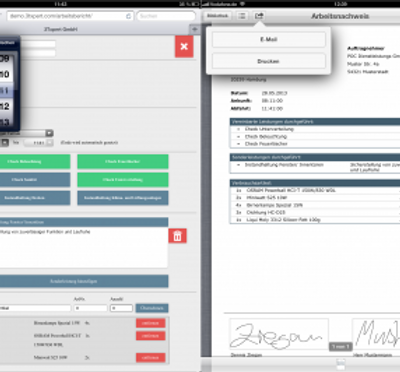Focus the ArtNr. input field
This screenshot has height=372, width=400.
(90, 308)
